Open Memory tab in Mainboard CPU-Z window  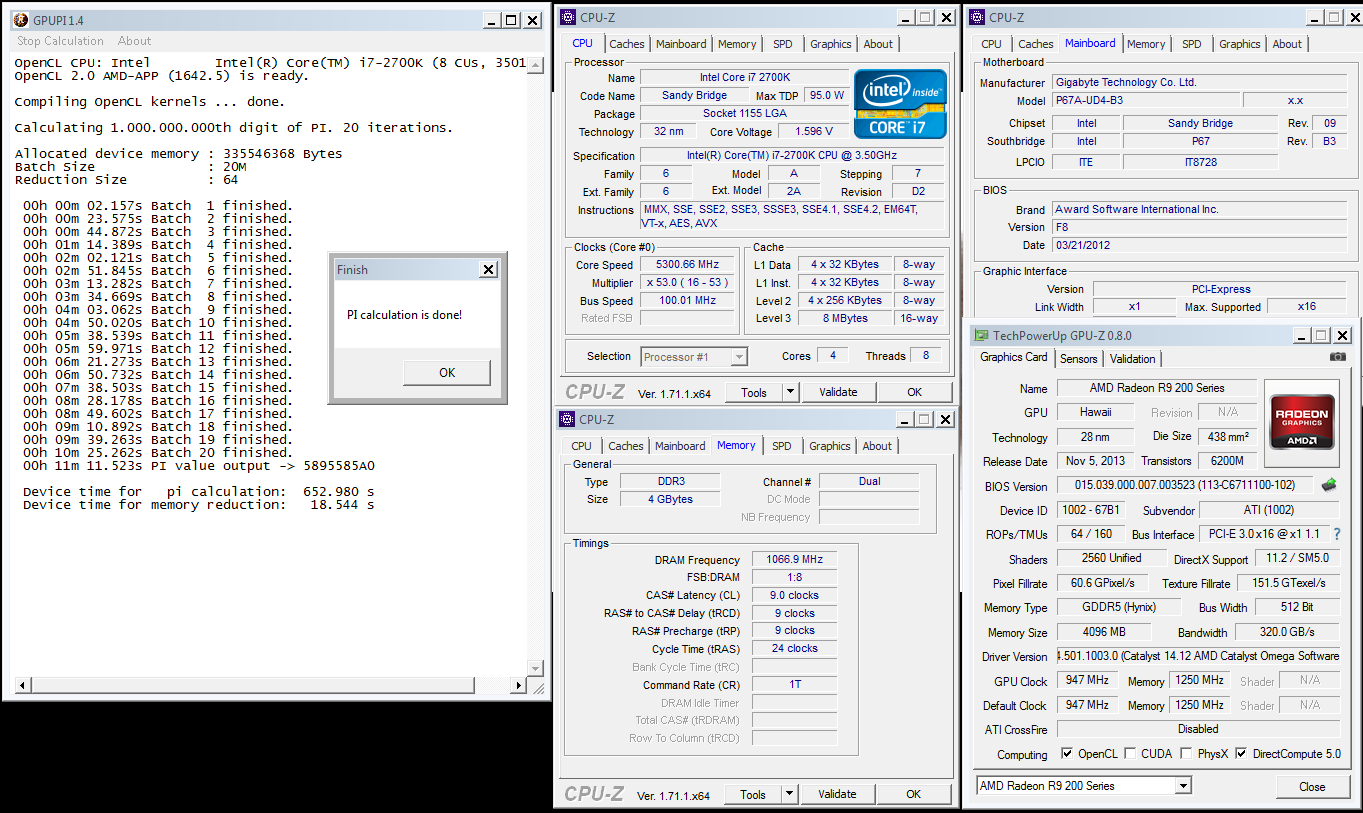1146,44
